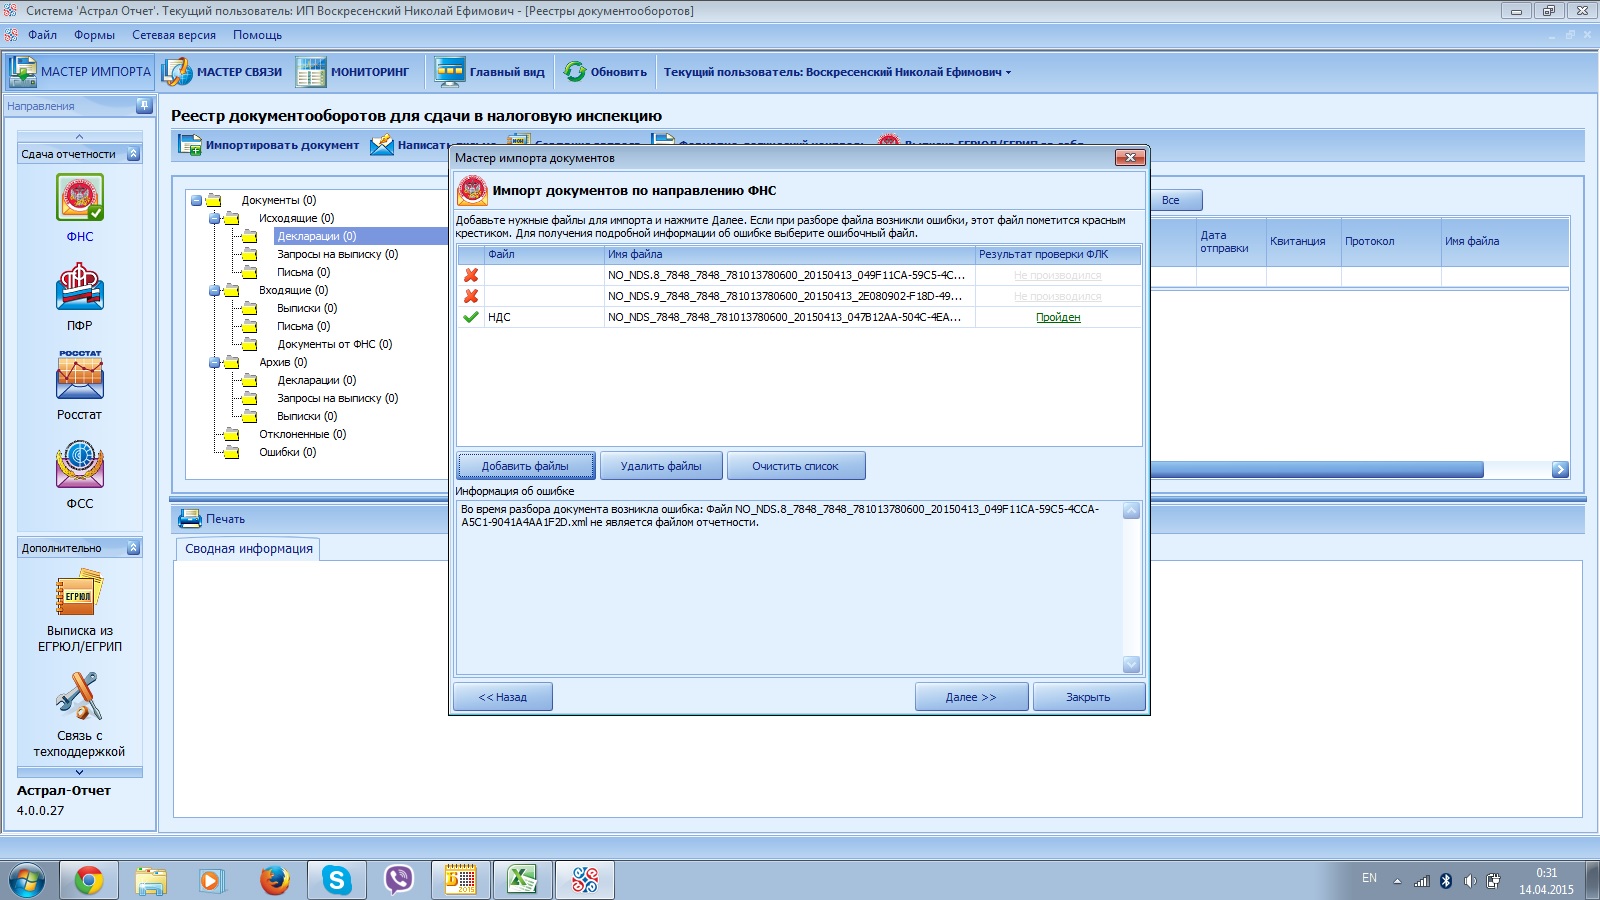
Task: Launch Мастер импорта from toolbar
Action: point(80,72)
